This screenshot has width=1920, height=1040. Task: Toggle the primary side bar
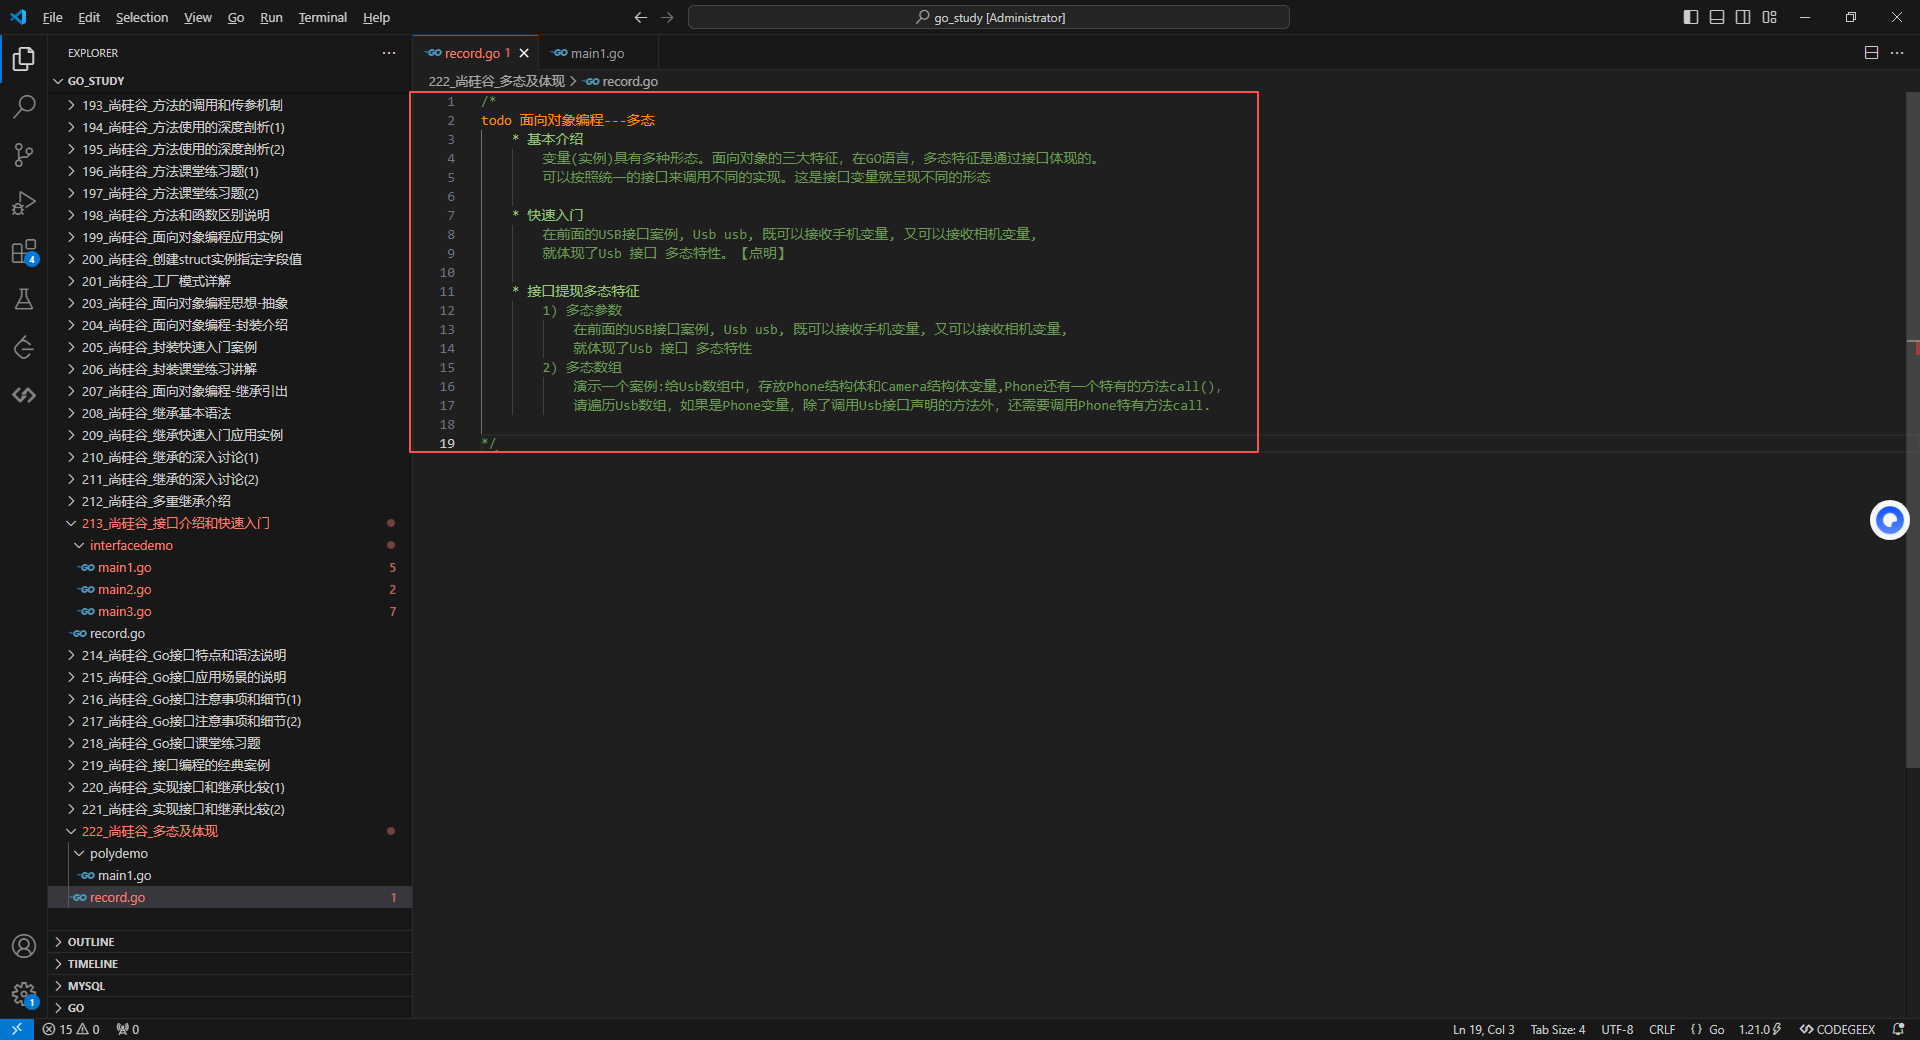click(1691, 17)
